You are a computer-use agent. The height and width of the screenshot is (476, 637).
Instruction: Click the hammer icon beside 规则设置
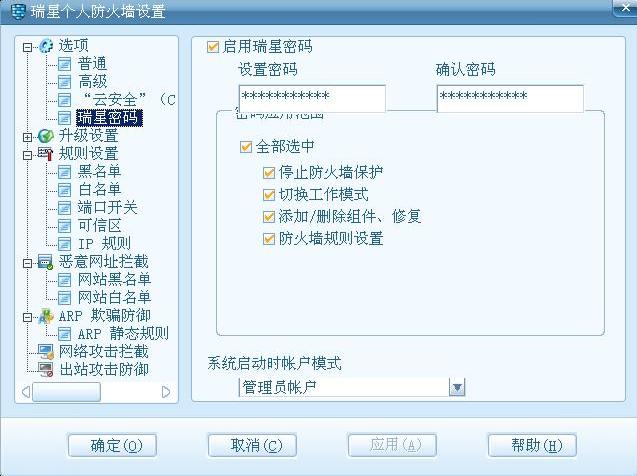(46, 154)
